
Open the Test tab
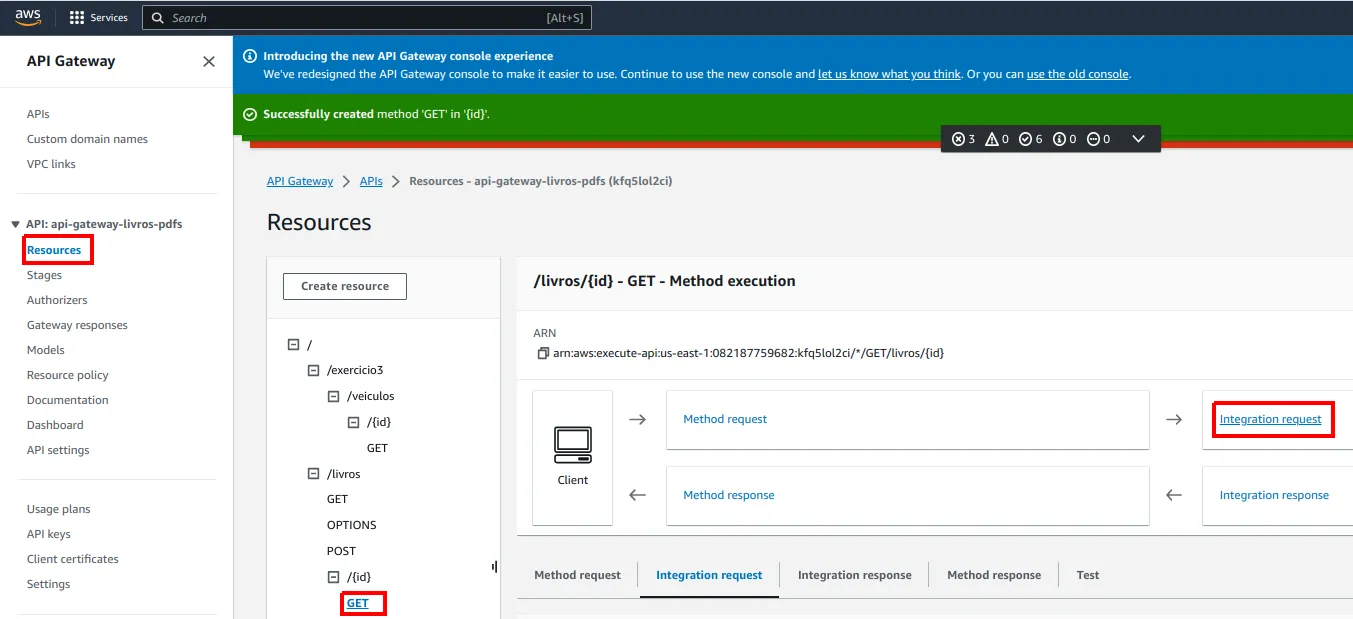pyautogui.click(x=1087, y=575)
